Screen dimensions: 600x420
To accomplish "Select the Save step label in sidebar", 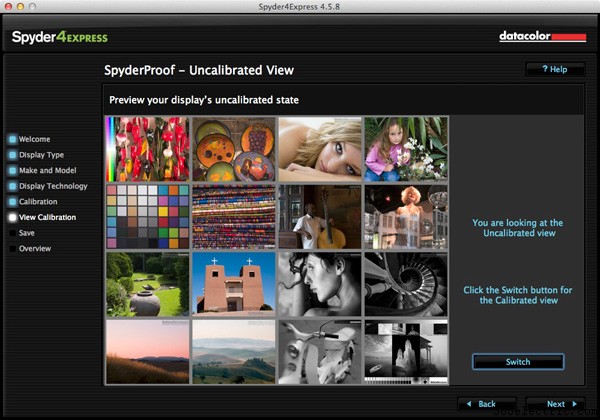I will (x=26, y=233).
